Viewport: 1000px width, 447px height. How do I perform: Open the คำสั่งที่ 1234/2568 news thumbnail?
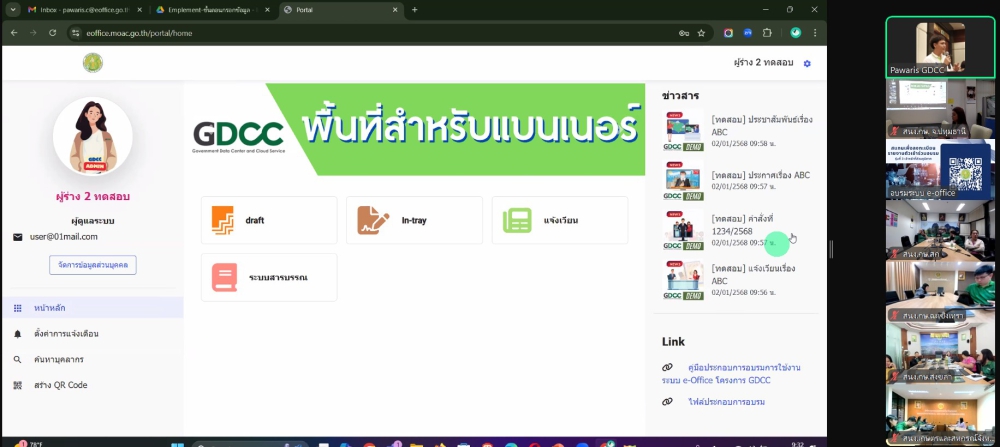coord(684,230)
